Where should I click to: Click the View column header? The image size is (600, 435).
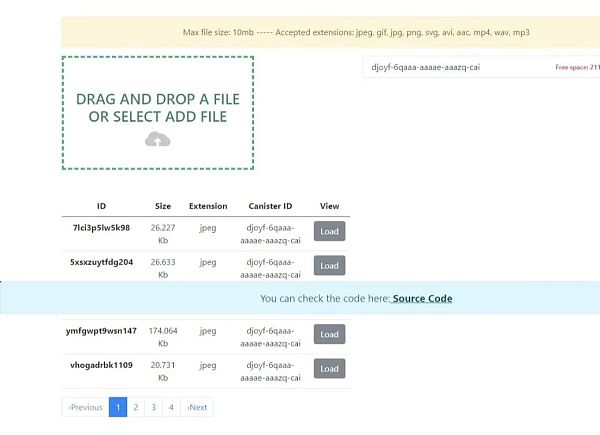coord(329,206)
